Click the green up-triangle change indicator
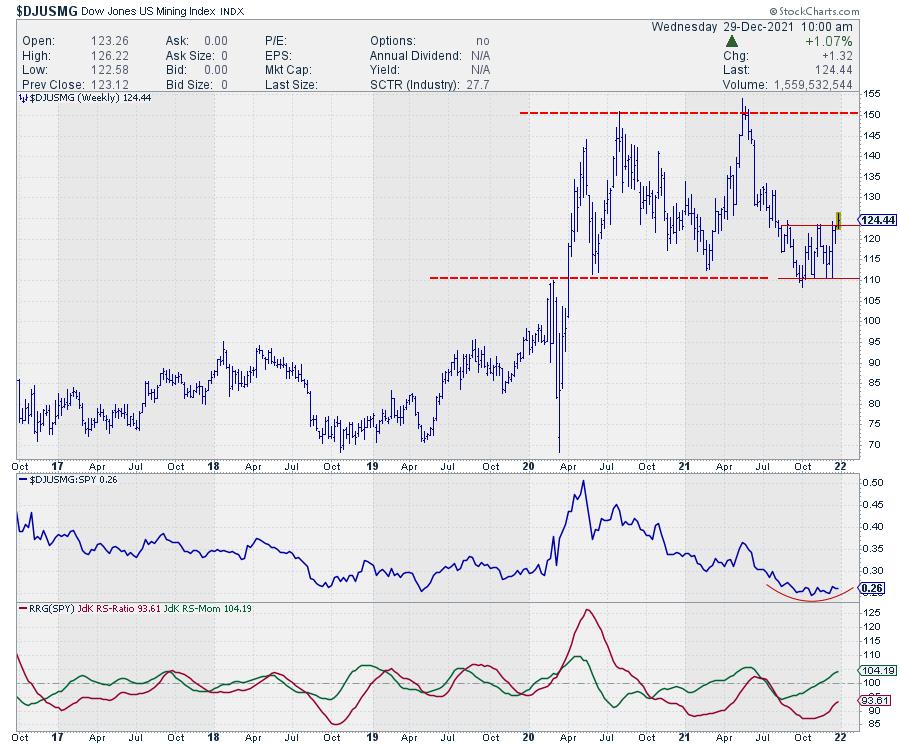900x746 pixels. coord(732,41)
